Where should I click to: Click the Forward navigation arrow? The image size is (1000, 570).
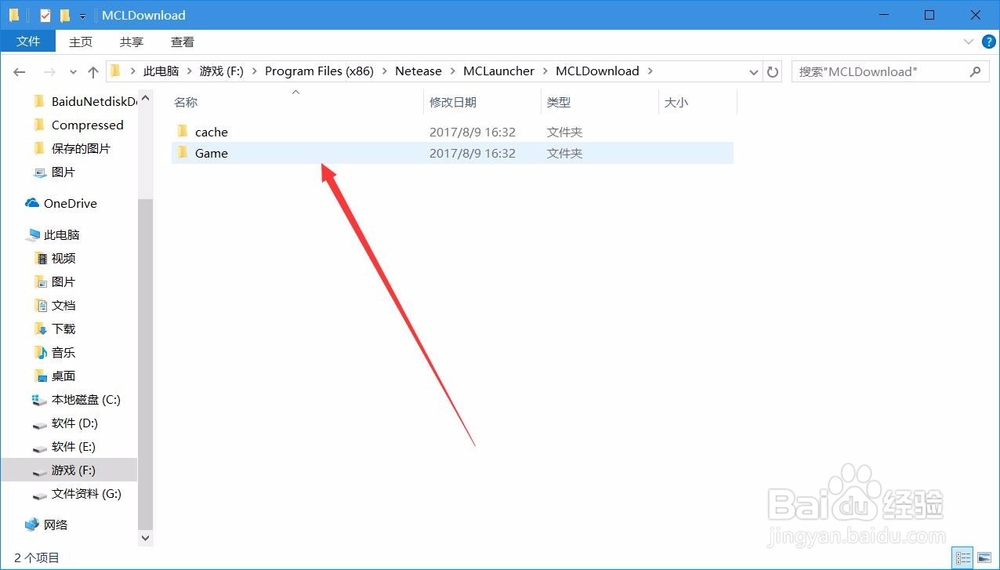49,72
